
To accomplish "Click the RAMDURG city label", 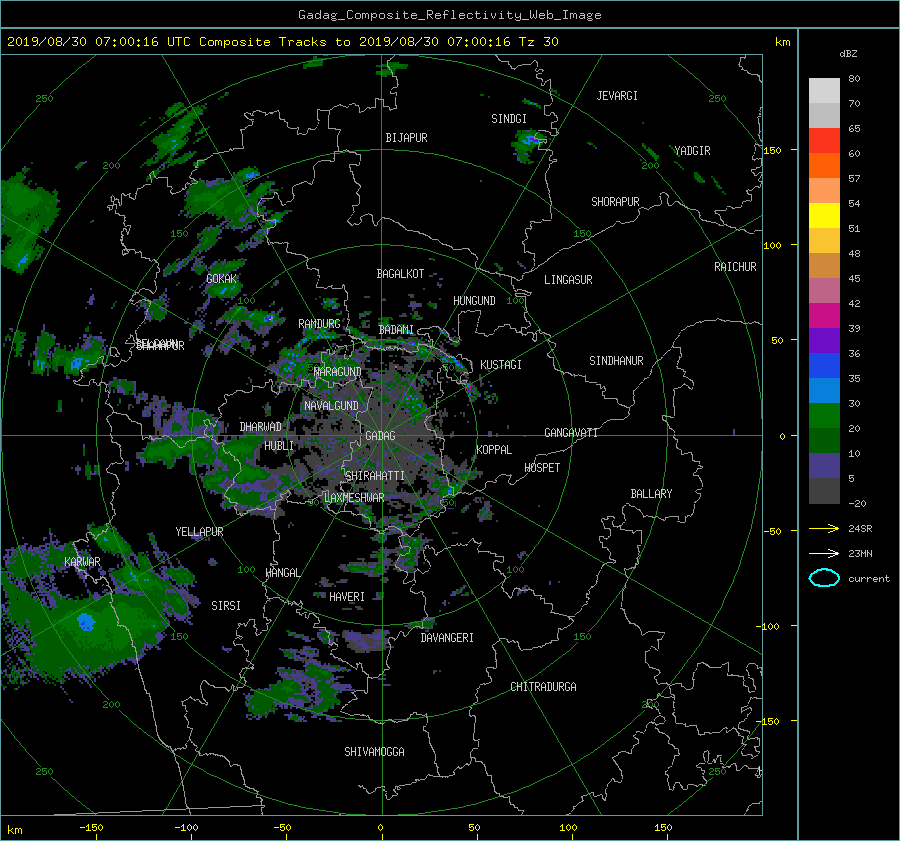I will (319, 324).
